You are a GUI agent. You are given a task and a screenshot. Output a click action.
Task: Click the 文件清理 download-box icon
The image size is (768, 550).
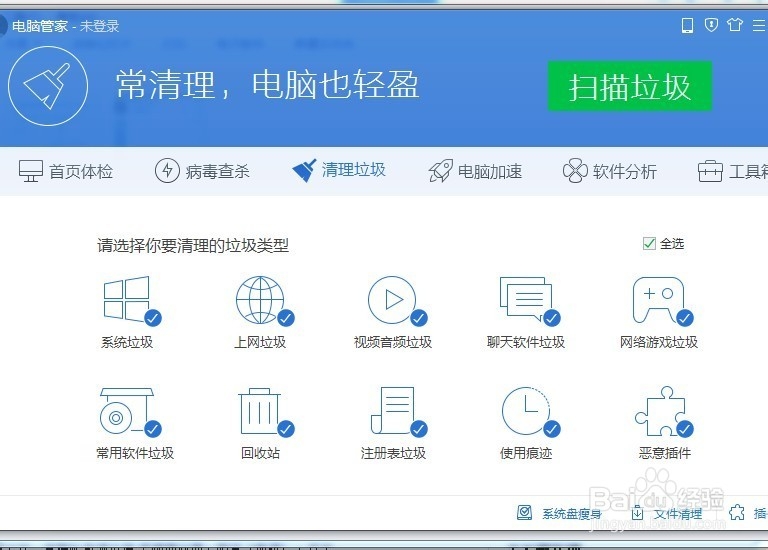click(637, 513)
